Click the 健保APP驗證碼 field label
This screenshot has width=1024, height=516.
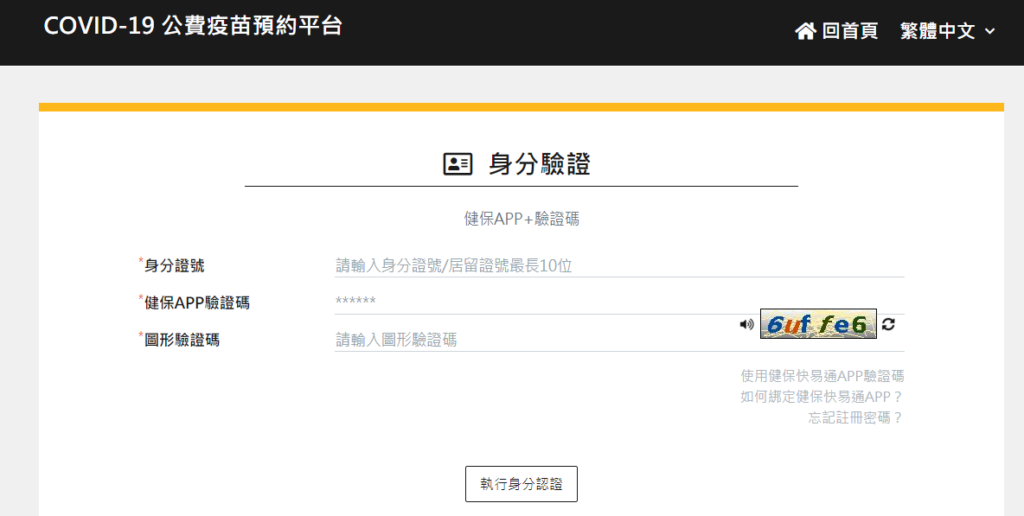click(x=196, y=302)
